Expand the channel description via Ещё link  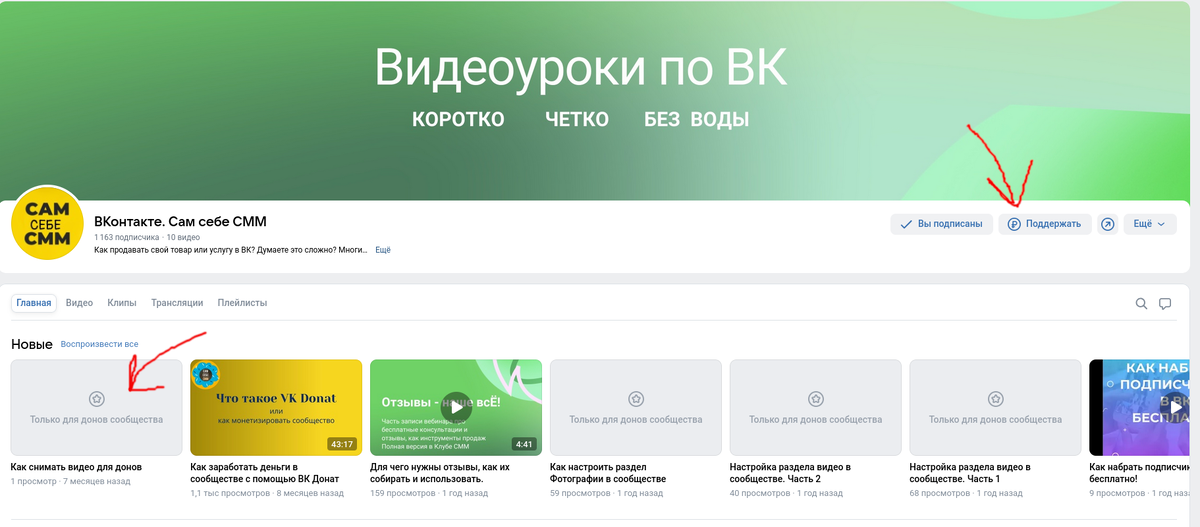click(383, 250)
